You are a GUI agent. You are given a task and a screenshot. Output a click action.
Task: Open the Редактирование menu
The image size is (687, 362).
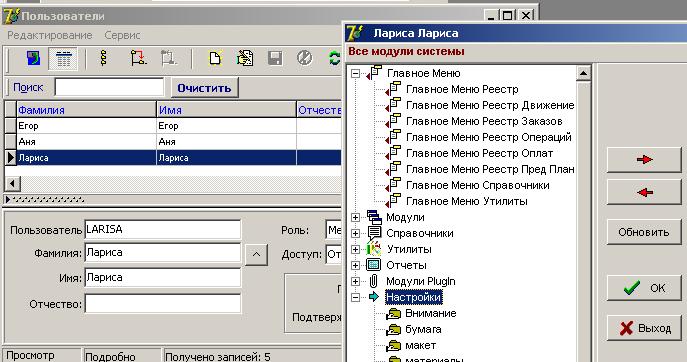50,35
